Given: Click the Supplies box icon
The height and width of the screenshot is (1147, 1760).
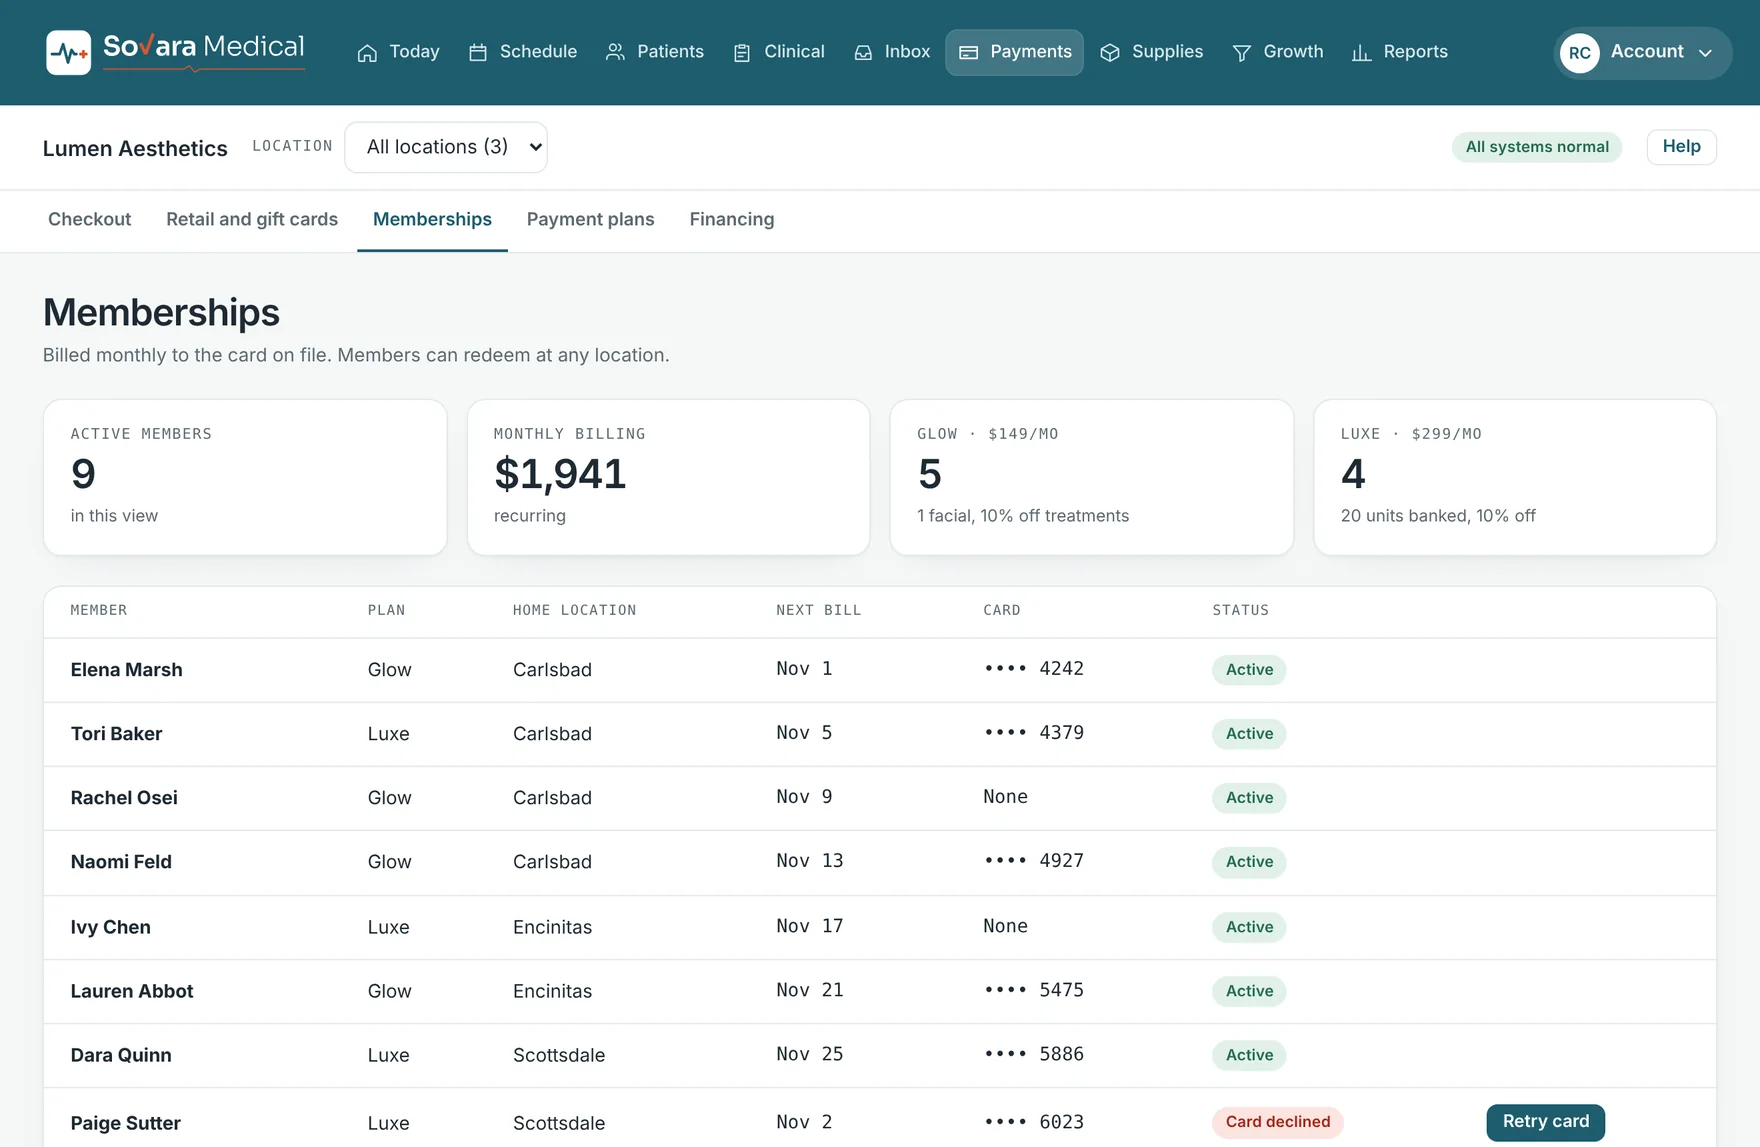Looking at the screenshot, I should [1110, 53].
